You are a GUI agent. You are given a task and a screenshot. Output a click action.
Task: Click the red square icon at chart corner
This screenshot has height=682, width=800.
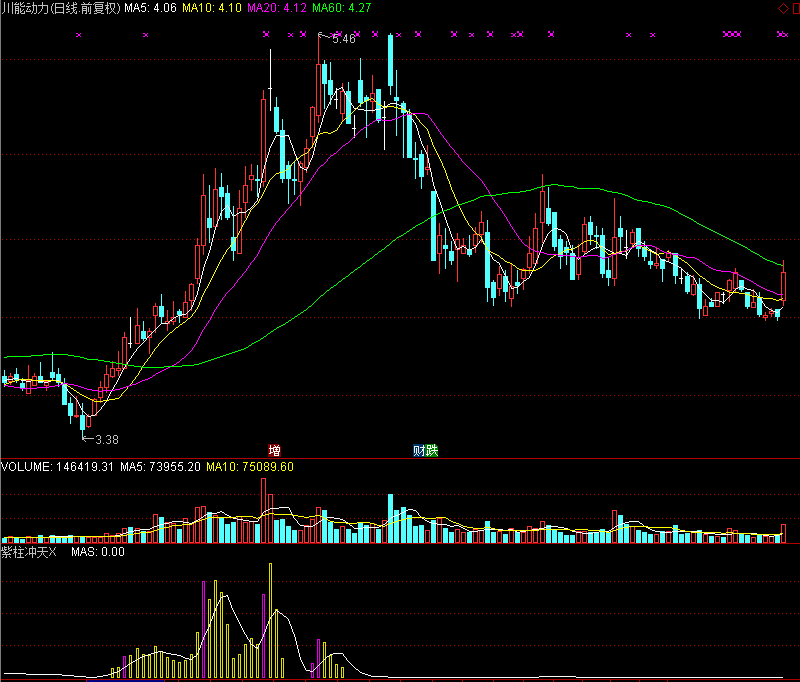(796, 8)
